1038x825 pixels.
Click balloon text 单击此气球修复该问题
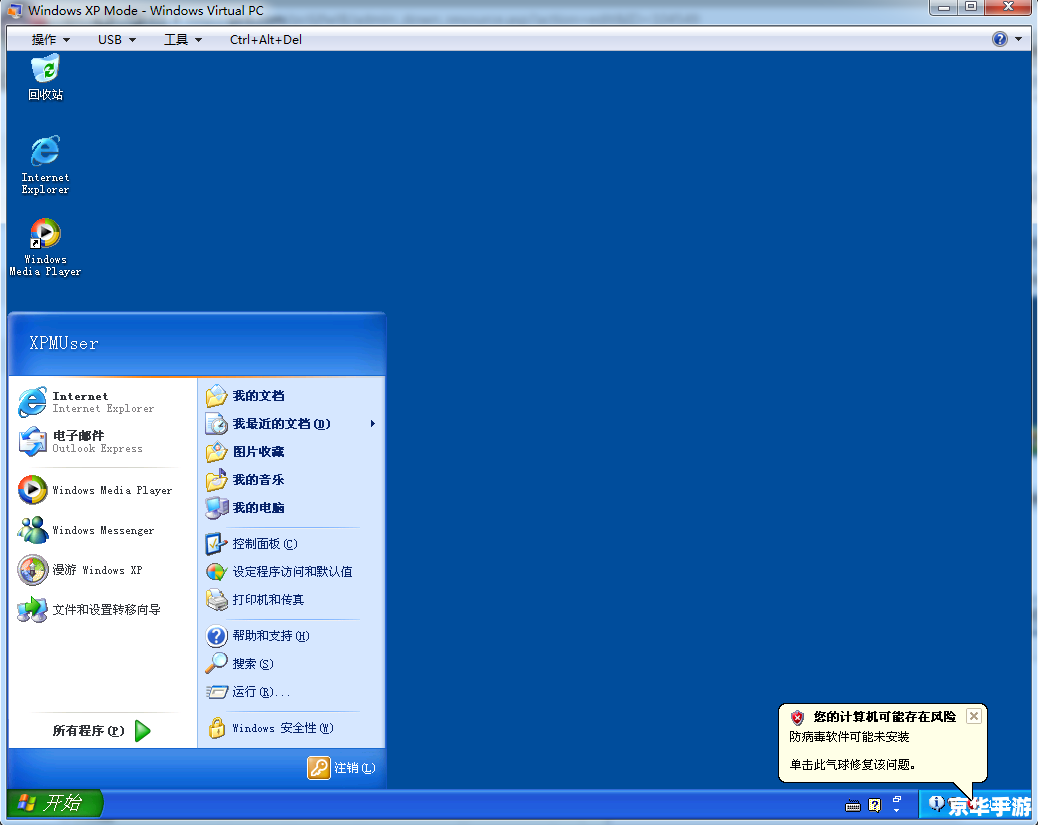(853, 765)
